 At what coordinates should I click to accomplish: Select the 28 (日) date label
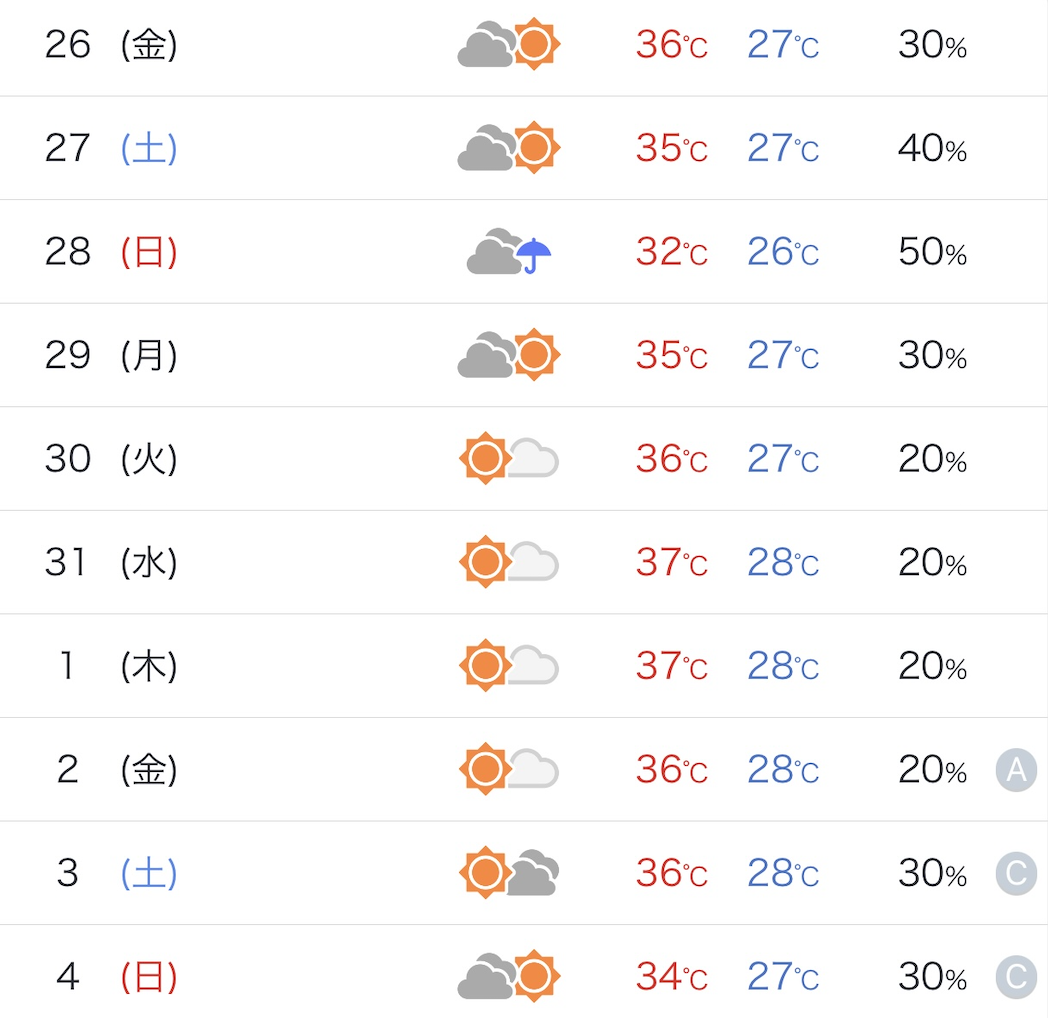(x=111, y=251)
